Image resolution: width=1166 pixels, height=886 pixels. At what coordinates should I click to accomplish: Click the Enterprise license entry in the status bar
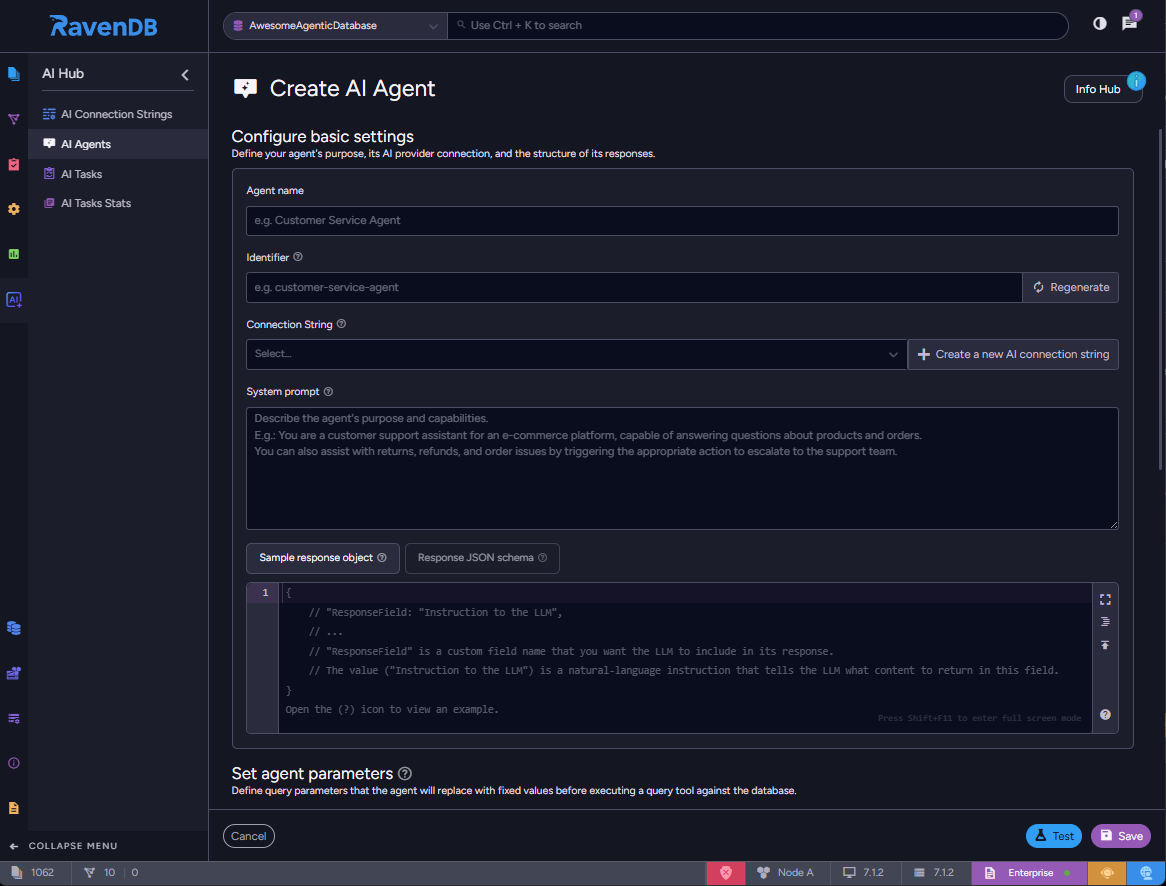pyautogui.click(x=1029, y=873)
